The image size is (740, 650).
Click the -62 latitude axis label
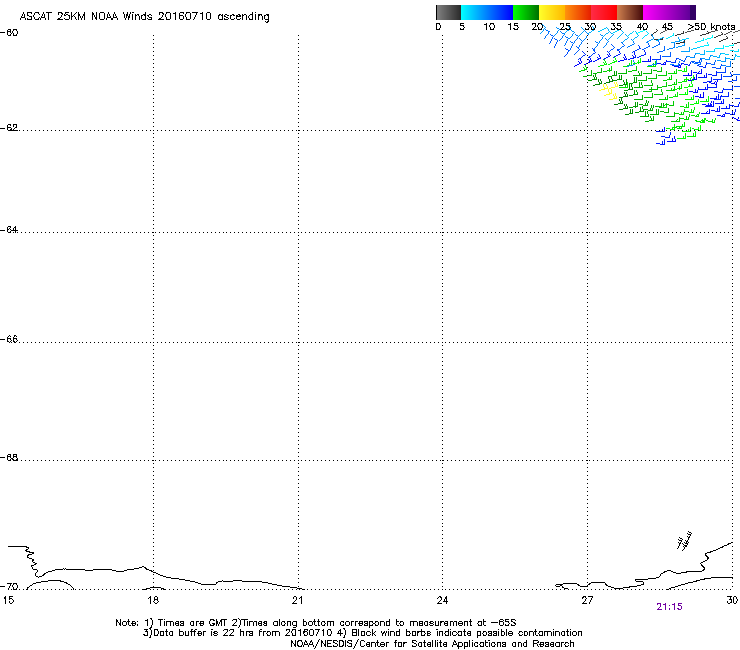click(x=9, y=128)
